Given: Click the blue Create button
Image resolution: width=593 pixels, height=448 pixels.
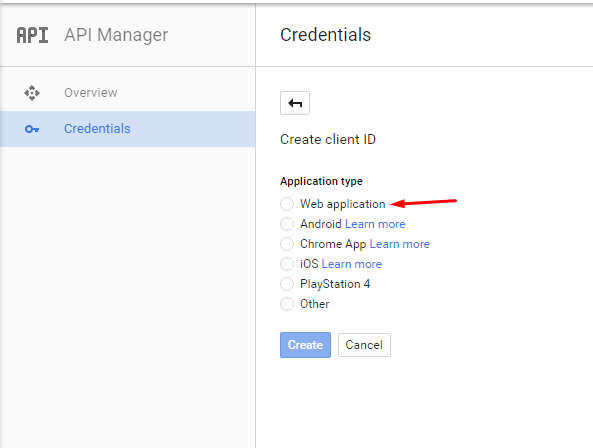Looking at the screenshot, I should click(305, 345).
